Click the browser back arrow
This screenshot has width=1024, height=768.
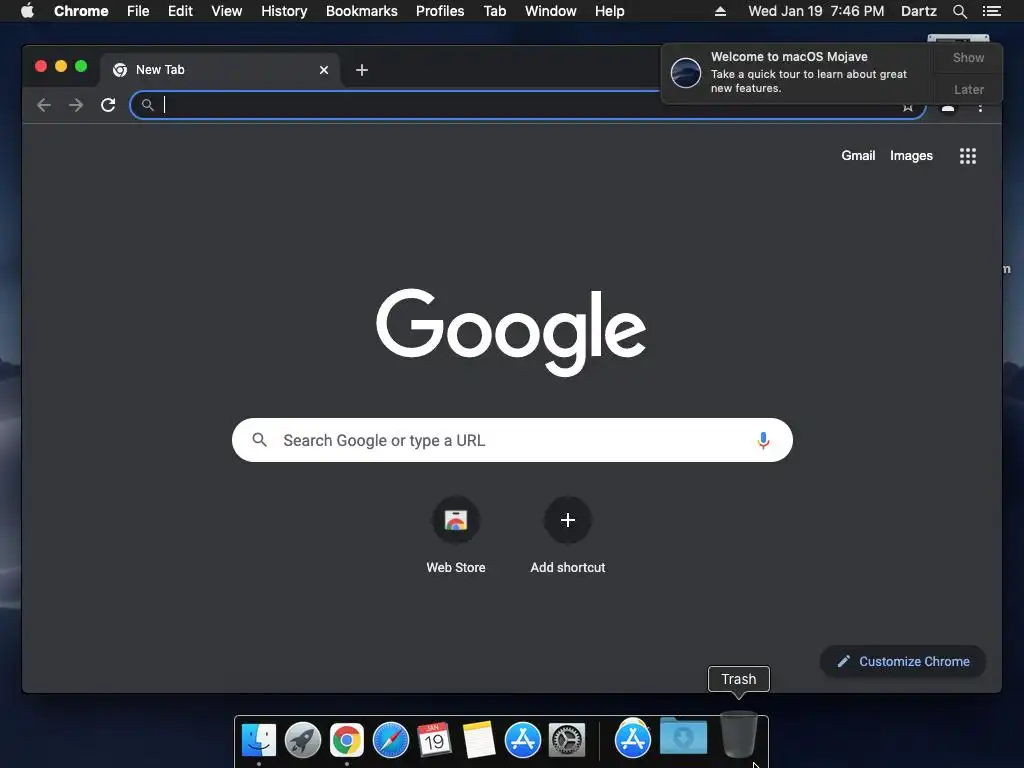[x=44, y=105]
